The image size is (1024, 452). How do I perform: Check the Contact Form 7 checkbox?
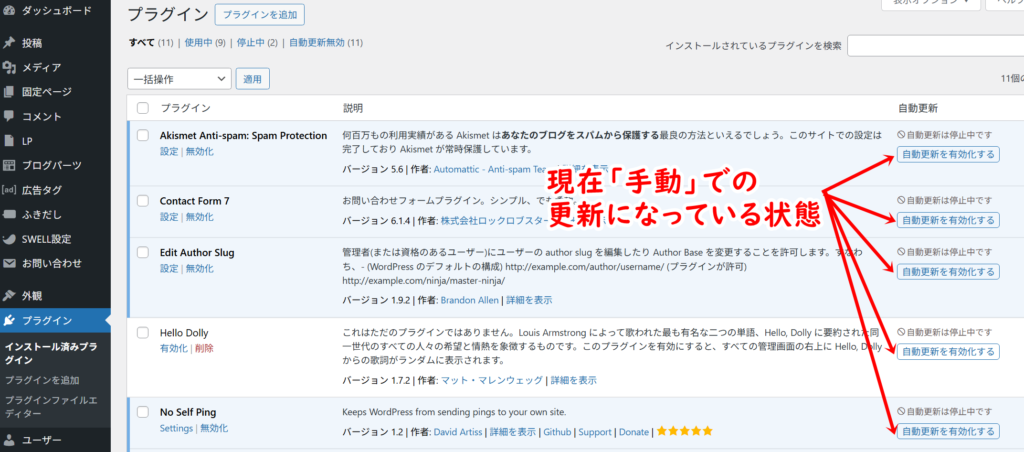pyautogui.click(x=143, y=201)
